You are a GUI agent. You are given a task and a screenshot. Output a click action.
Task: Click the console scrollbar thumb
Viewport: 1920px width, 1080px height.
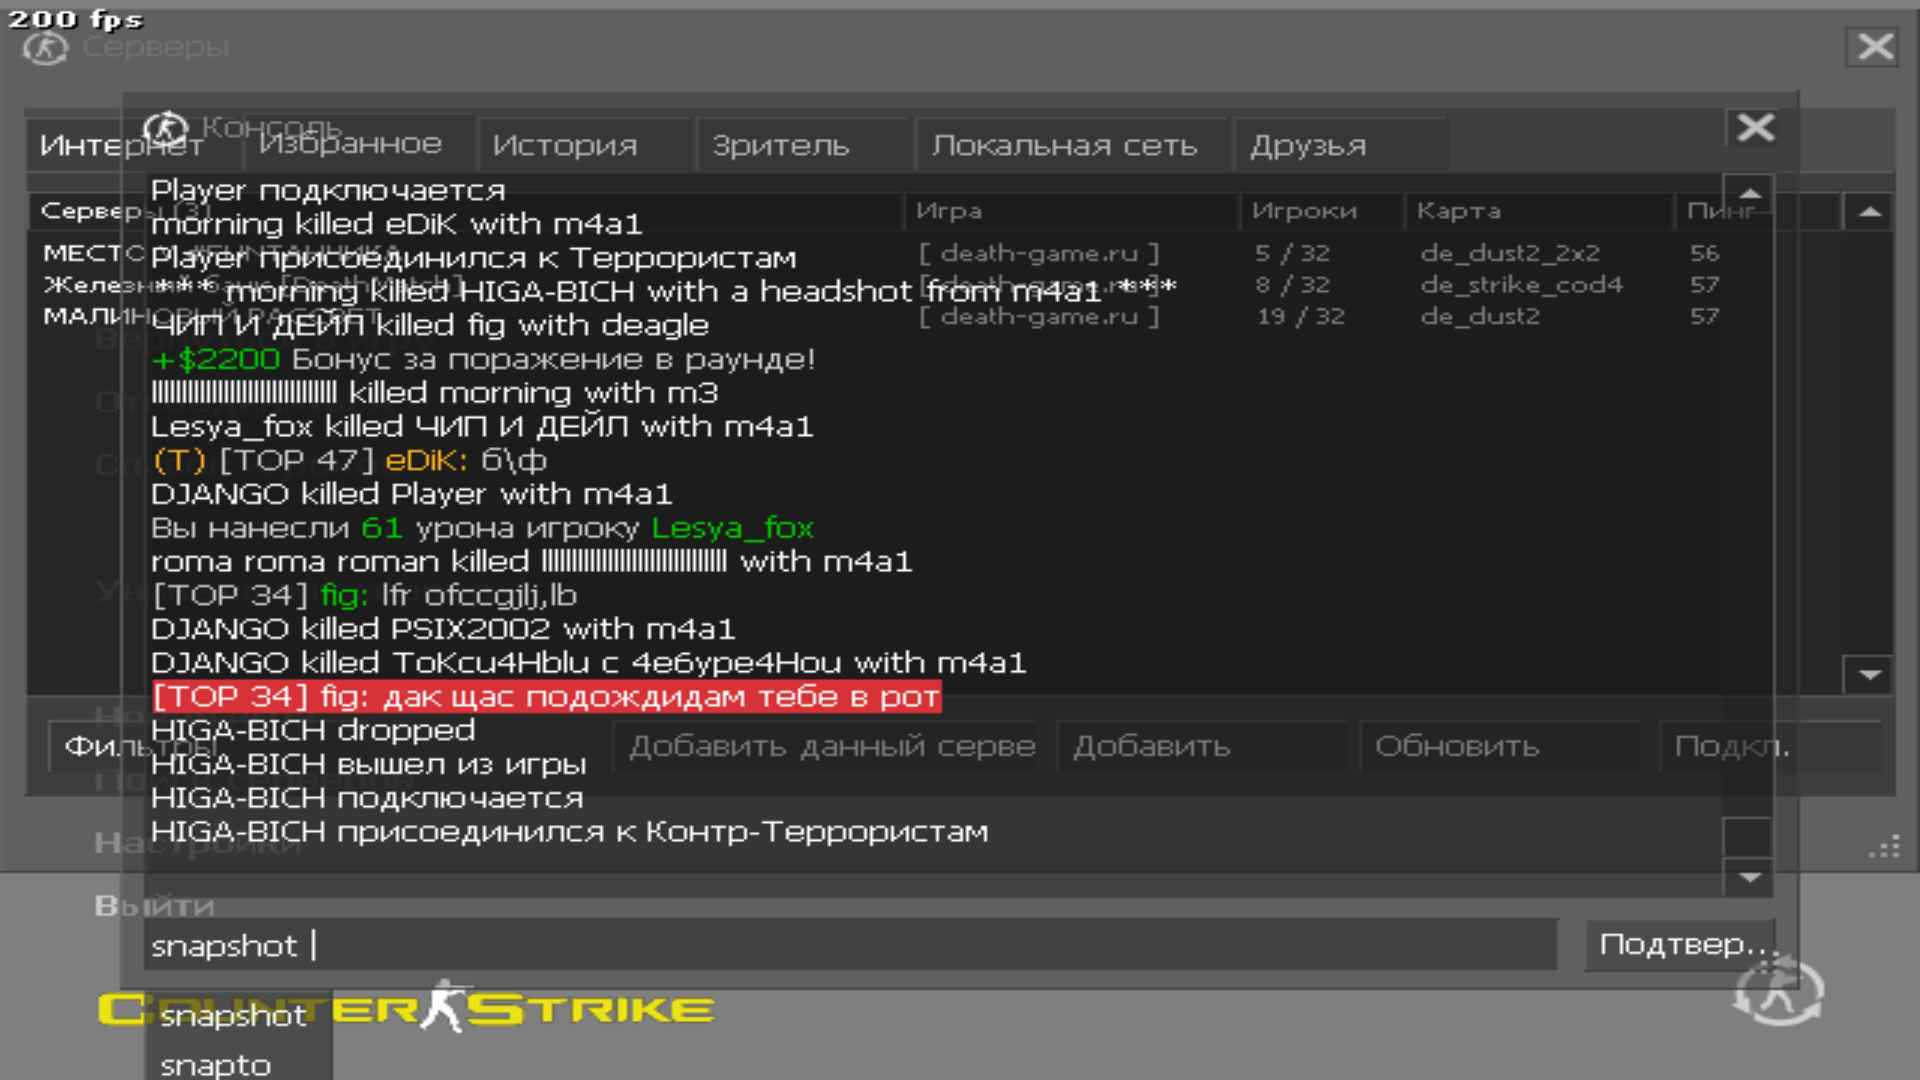(x=1749, y=836)
